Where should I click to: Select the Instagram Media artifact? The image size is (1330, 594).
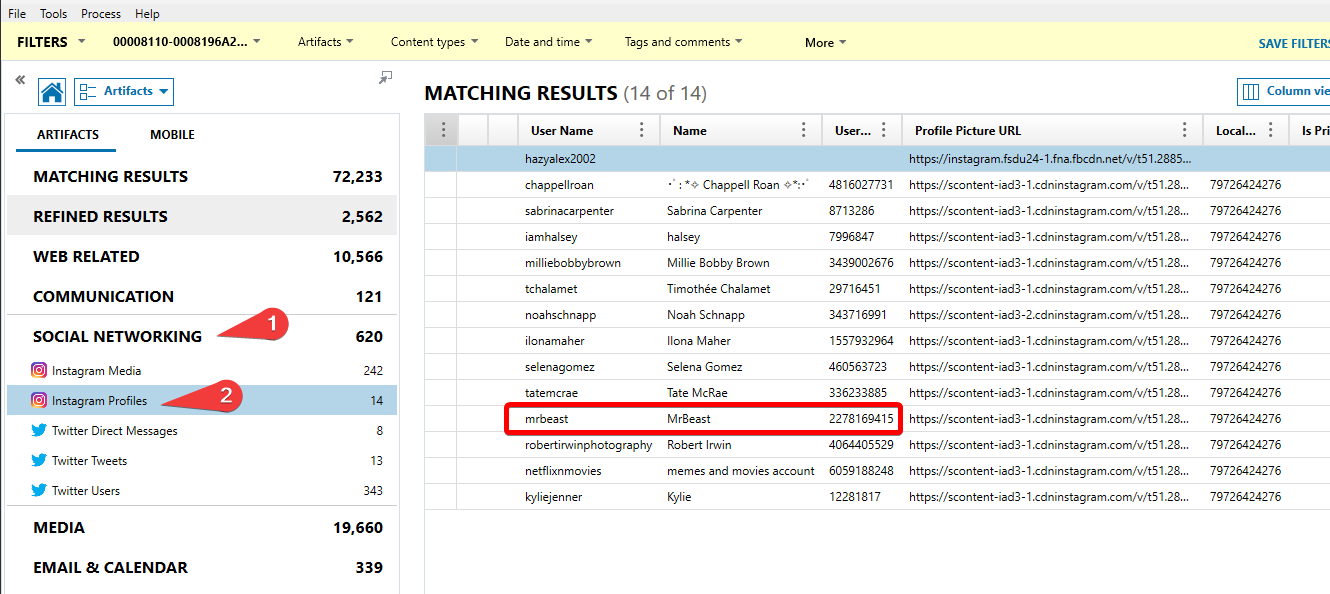(x=202, y=371)
